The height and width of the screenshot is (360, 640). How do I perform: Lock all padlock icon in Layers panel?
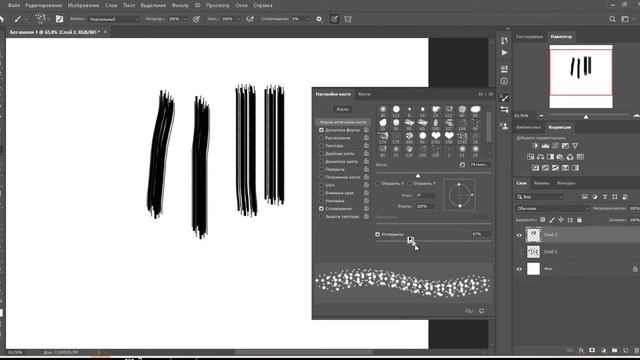coord(579,220)
